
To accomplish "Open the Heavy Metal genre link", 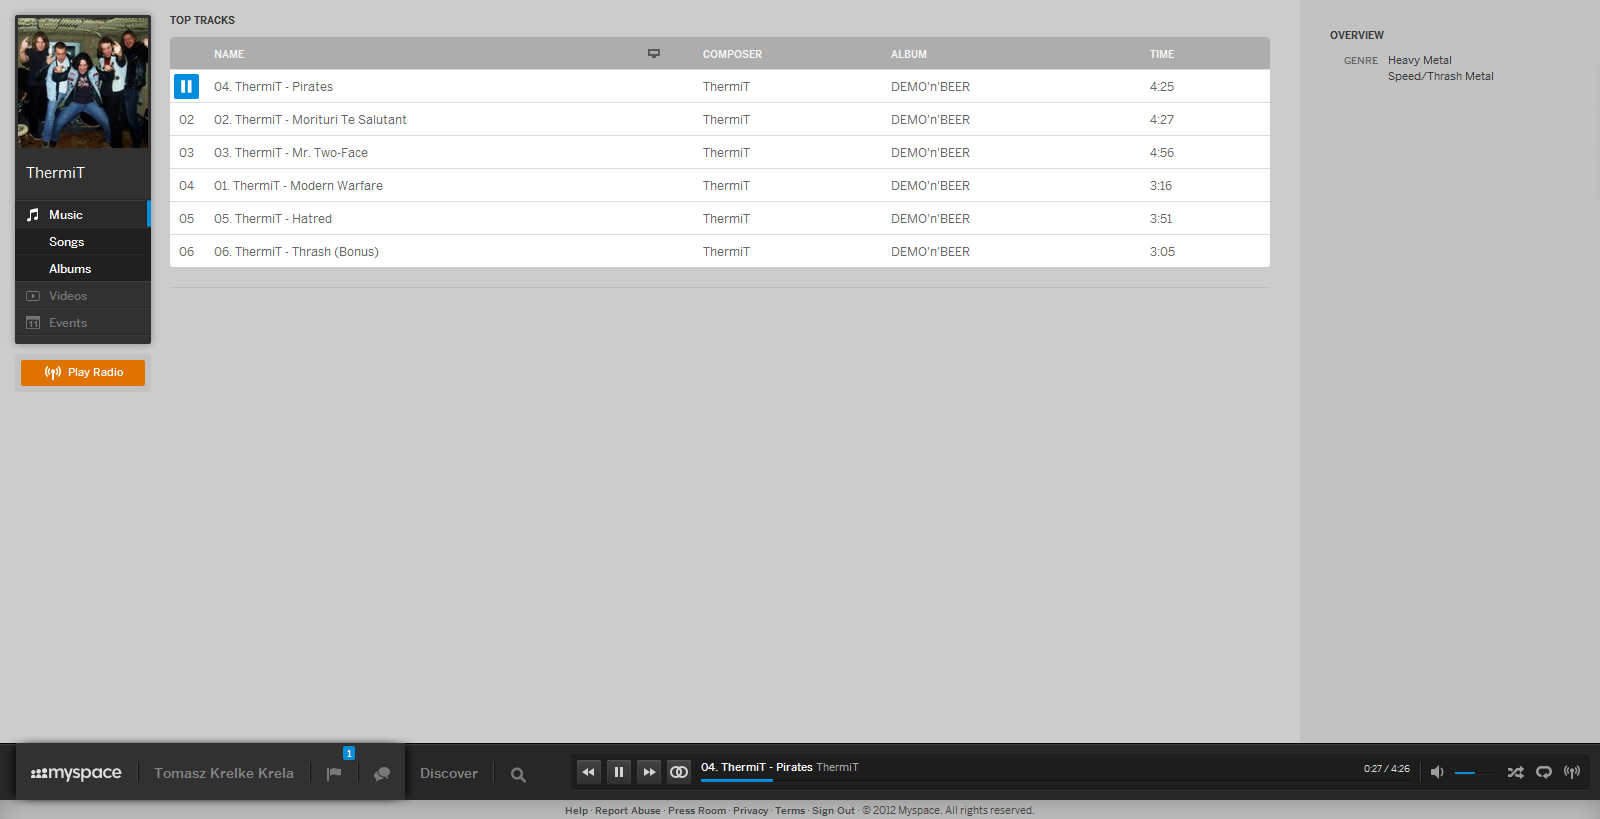I will pos(1420,60).
